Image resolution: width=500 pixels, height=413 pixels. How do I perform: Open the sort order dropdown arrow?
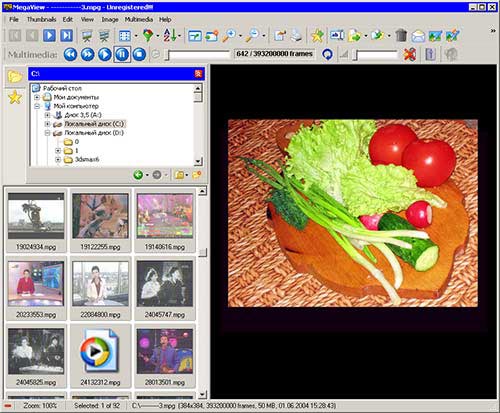tap(180, 36)
